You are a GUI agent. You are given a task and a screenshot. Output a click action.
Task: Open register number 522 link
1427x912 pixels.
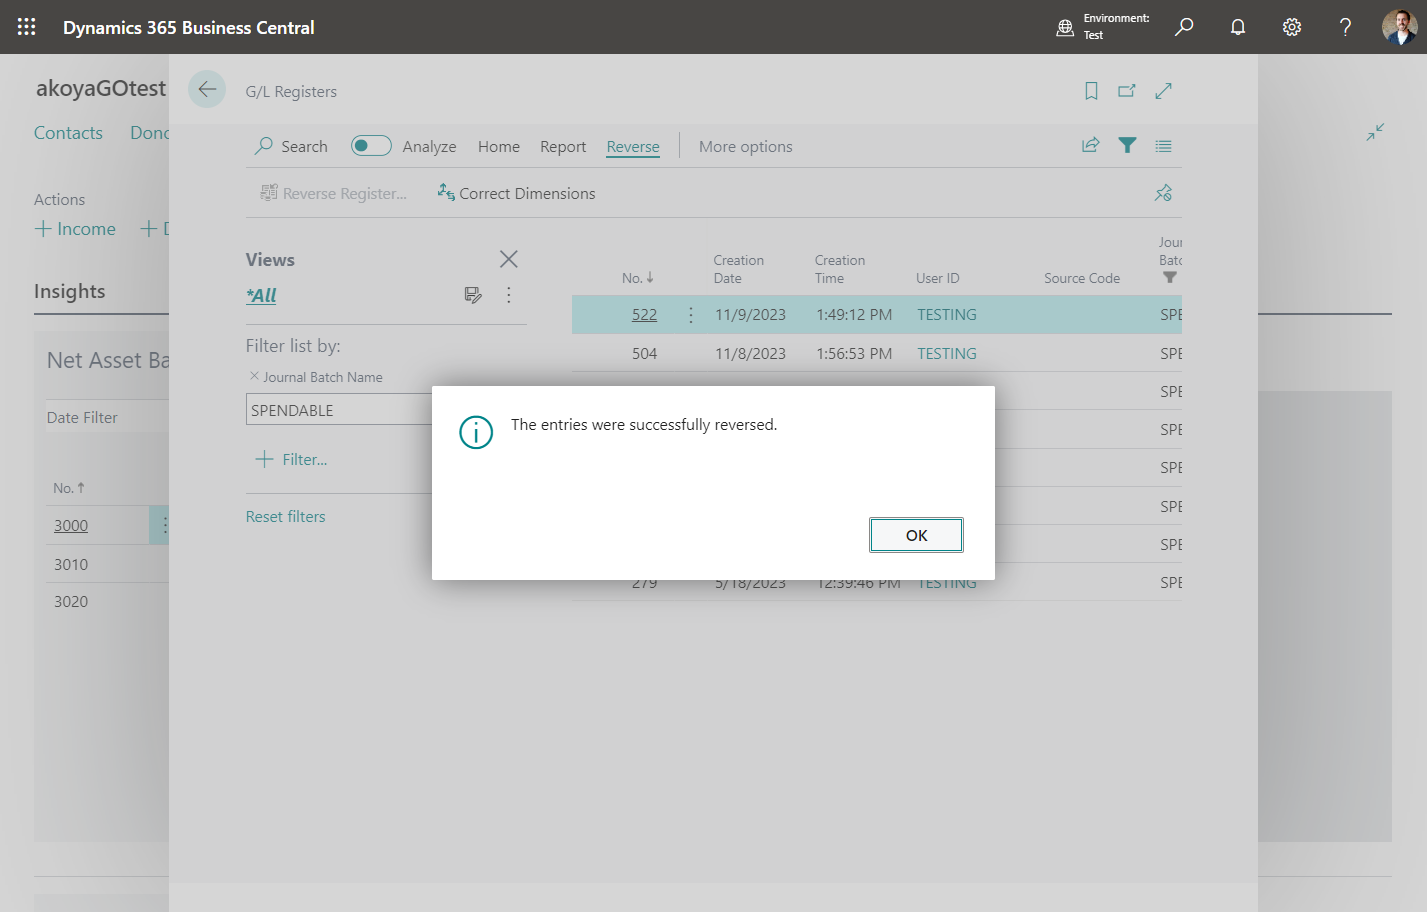[x=644, y=315]
